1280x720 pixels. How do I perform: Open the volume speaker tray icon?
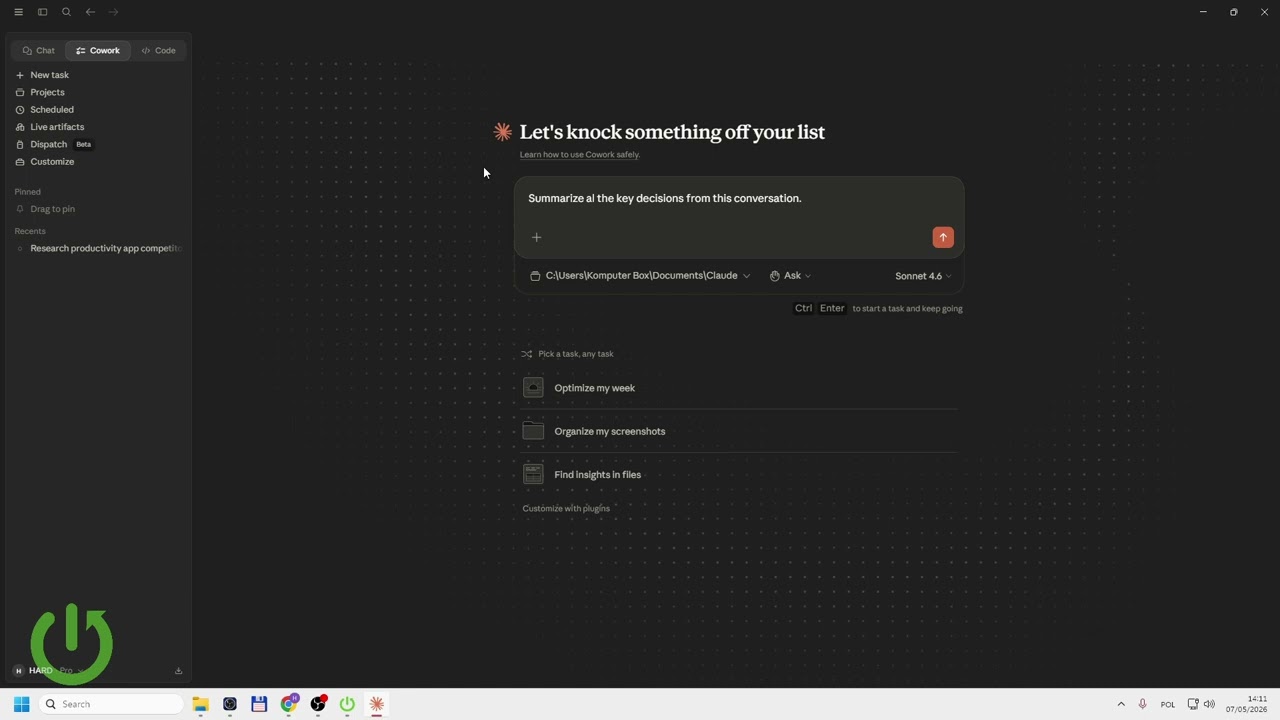coord(1209,704)
